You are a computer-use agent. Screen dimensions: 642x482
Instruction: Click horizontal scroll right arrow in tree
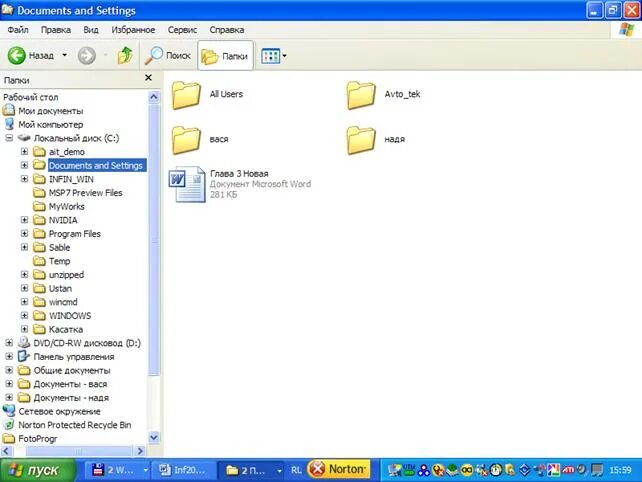pyautogui.click(x=140, y=451)
